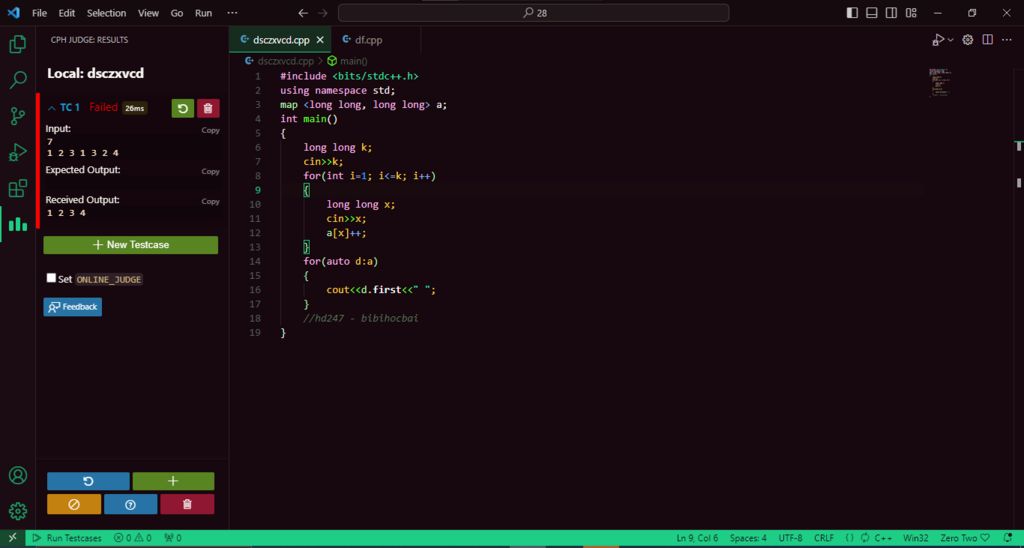Click Ln 9, Col 6 in status bar

pos(697,538)
